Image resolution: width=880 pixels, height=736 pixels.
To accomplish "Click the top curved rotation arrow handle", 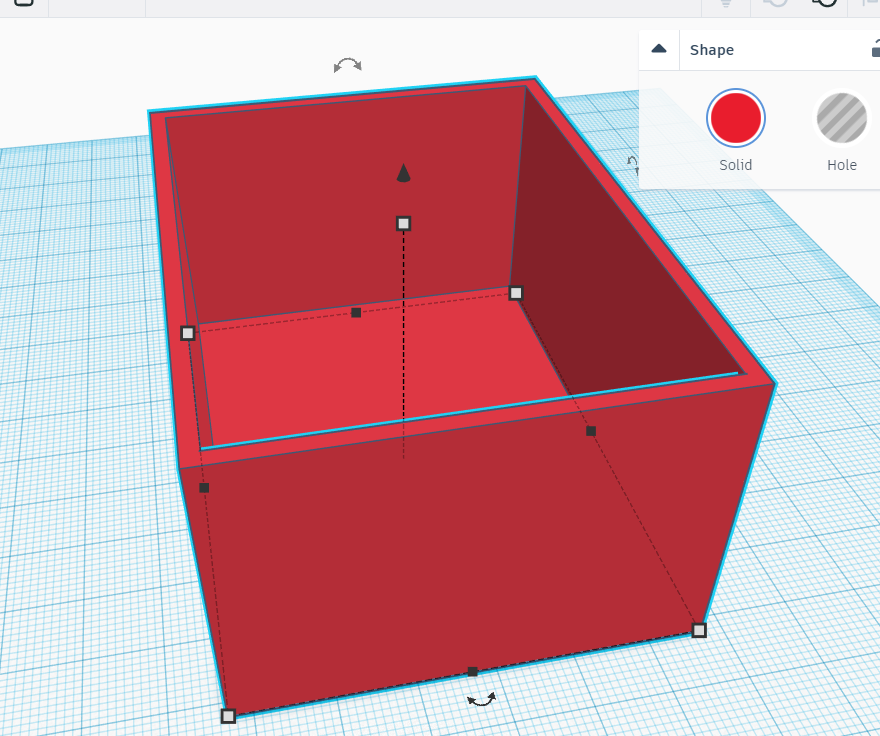I will [346, 65].
